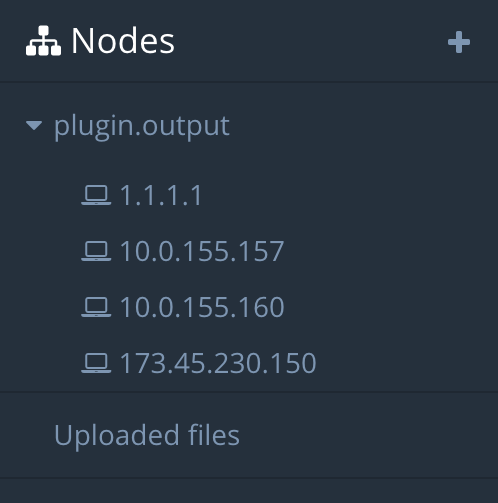Toggle the triangle next to plugin.output
Image resolution: width=498 pixels, height=503 pixels.
[34, 126]
